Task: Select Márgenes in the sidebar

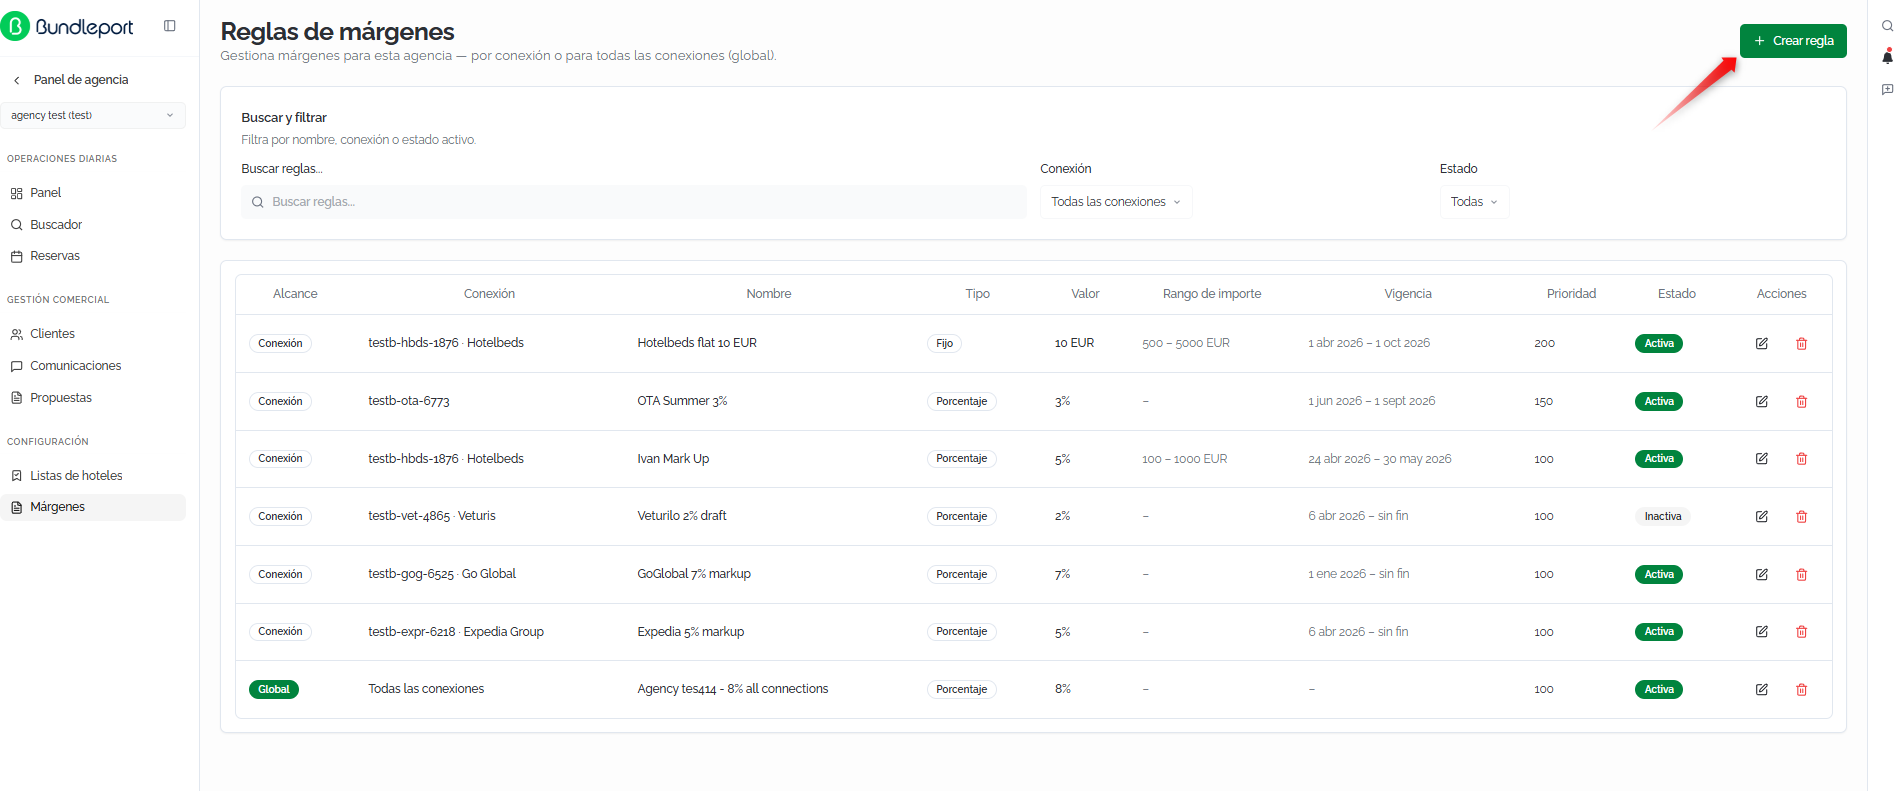Action: click(93, 507)
